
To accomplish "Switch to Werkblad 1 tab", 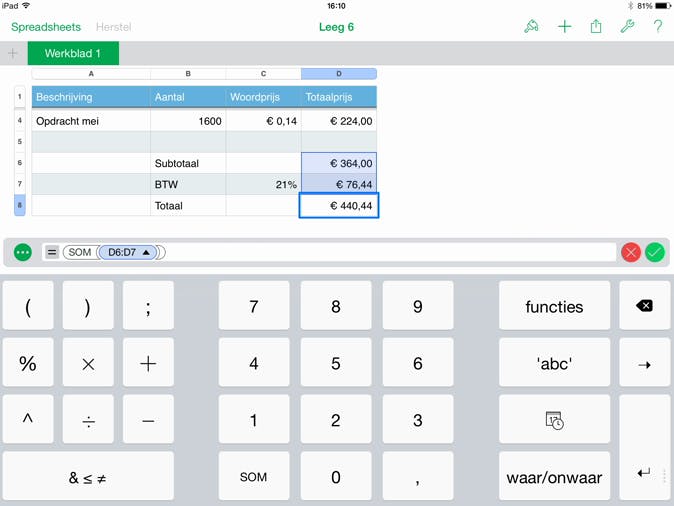I will tap(73, 53).
